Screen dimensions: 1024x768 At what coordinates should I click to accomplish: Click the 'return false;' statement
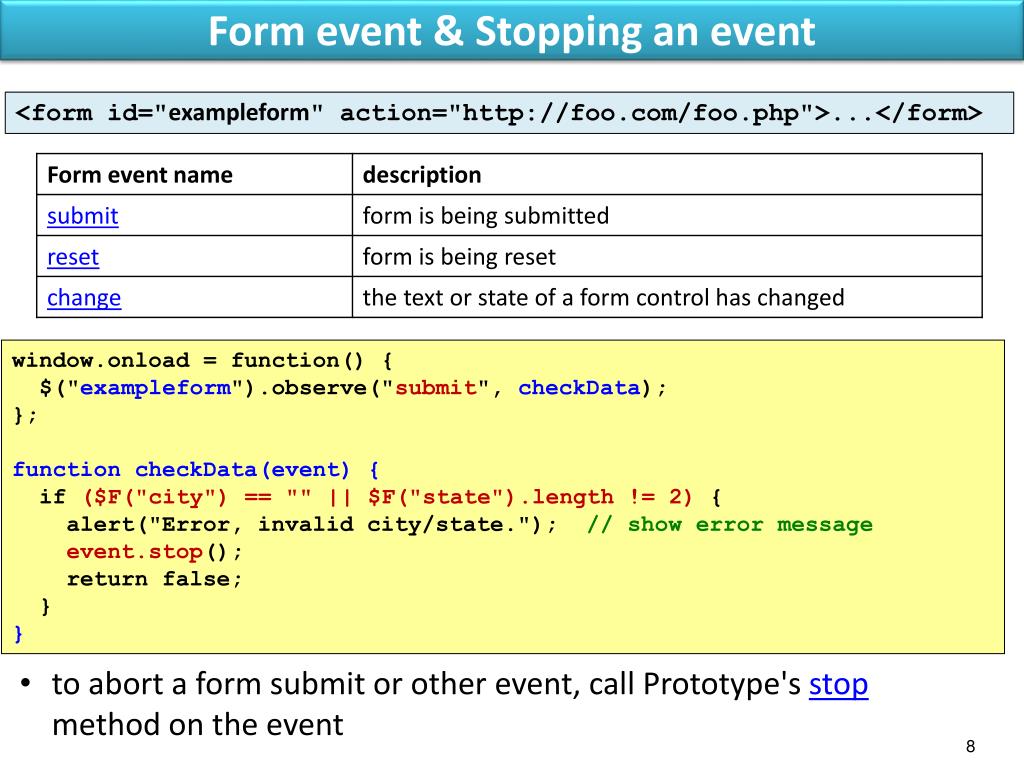(x=154, y=579)
